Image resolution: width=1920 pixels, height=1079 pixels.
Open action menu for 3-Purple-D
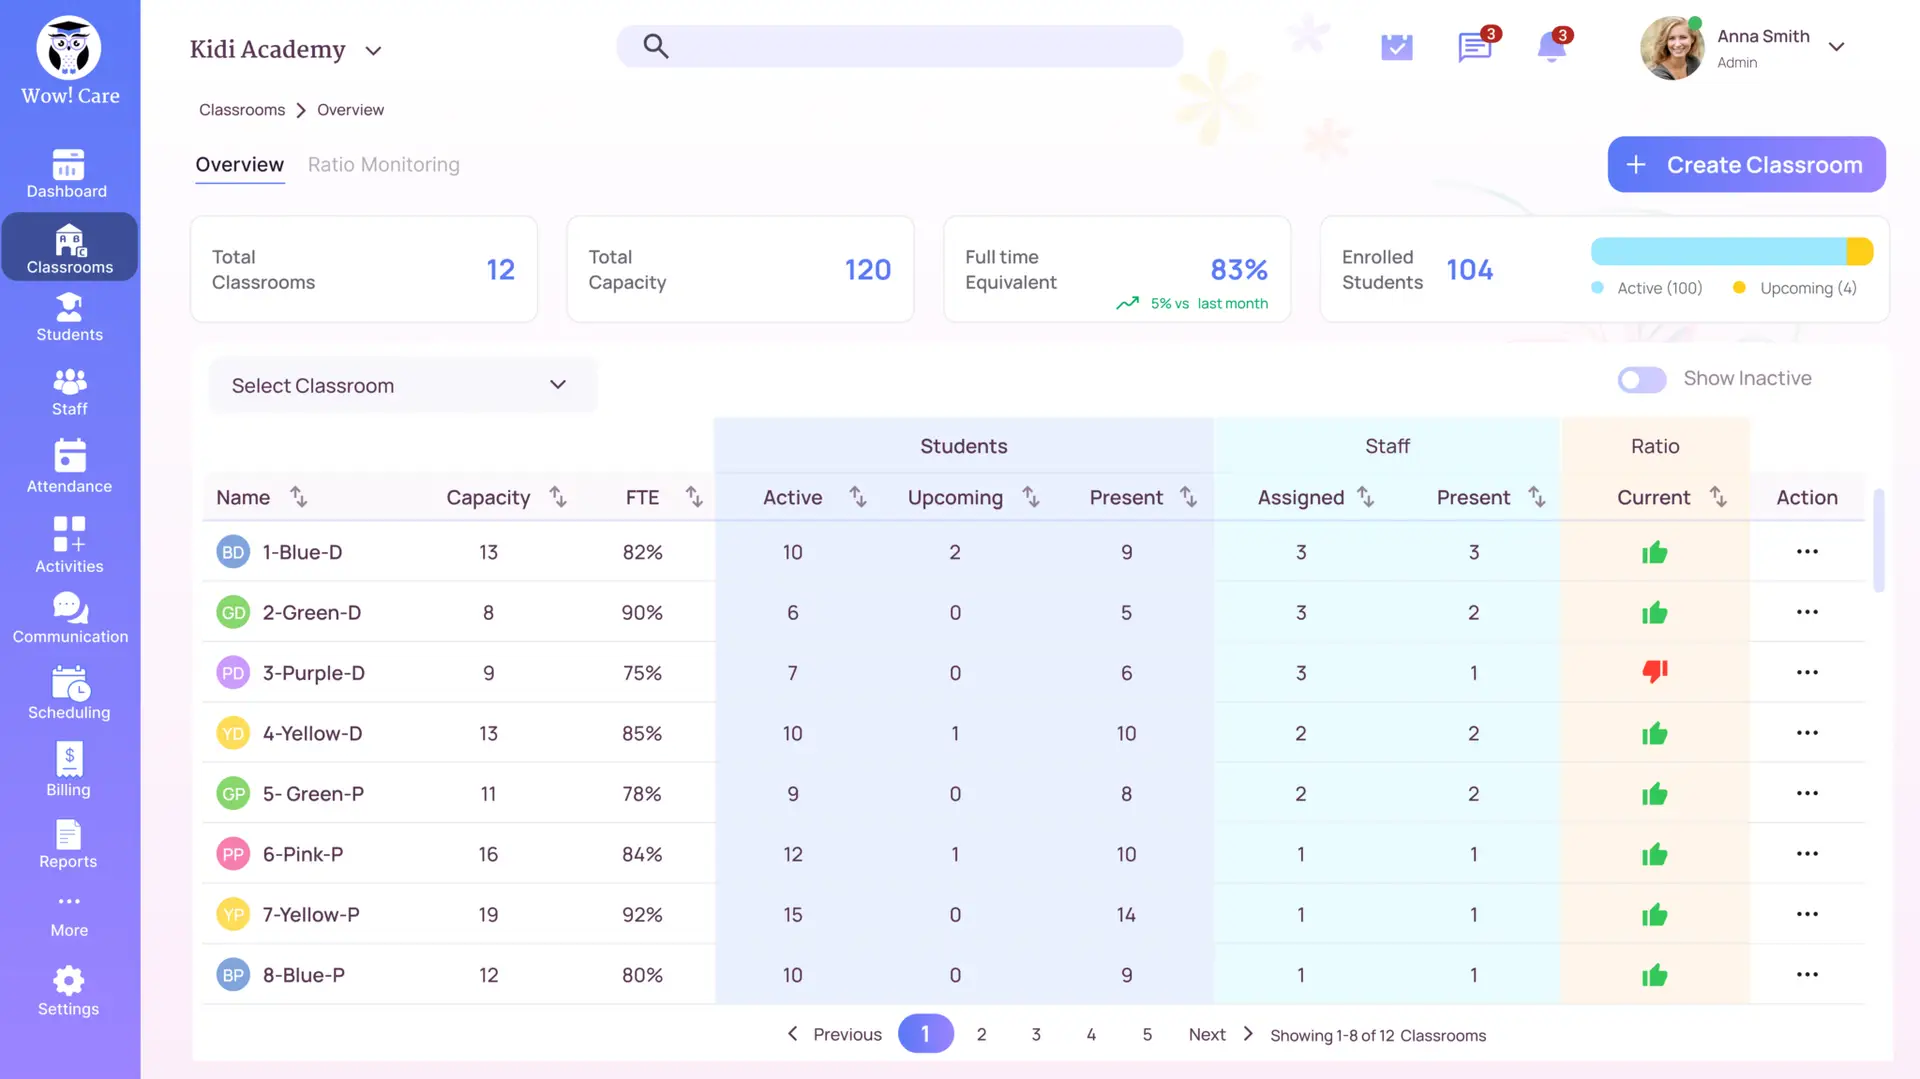[1807, 673]
